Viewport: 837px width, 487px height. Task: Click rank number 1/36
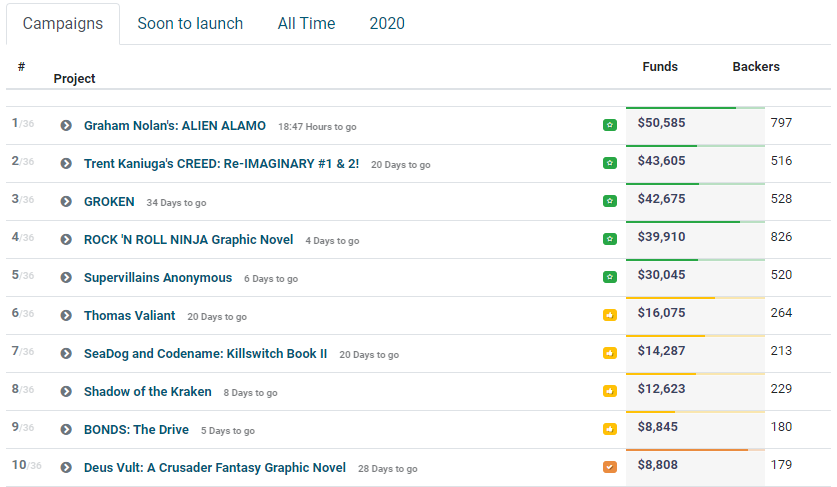23,123
